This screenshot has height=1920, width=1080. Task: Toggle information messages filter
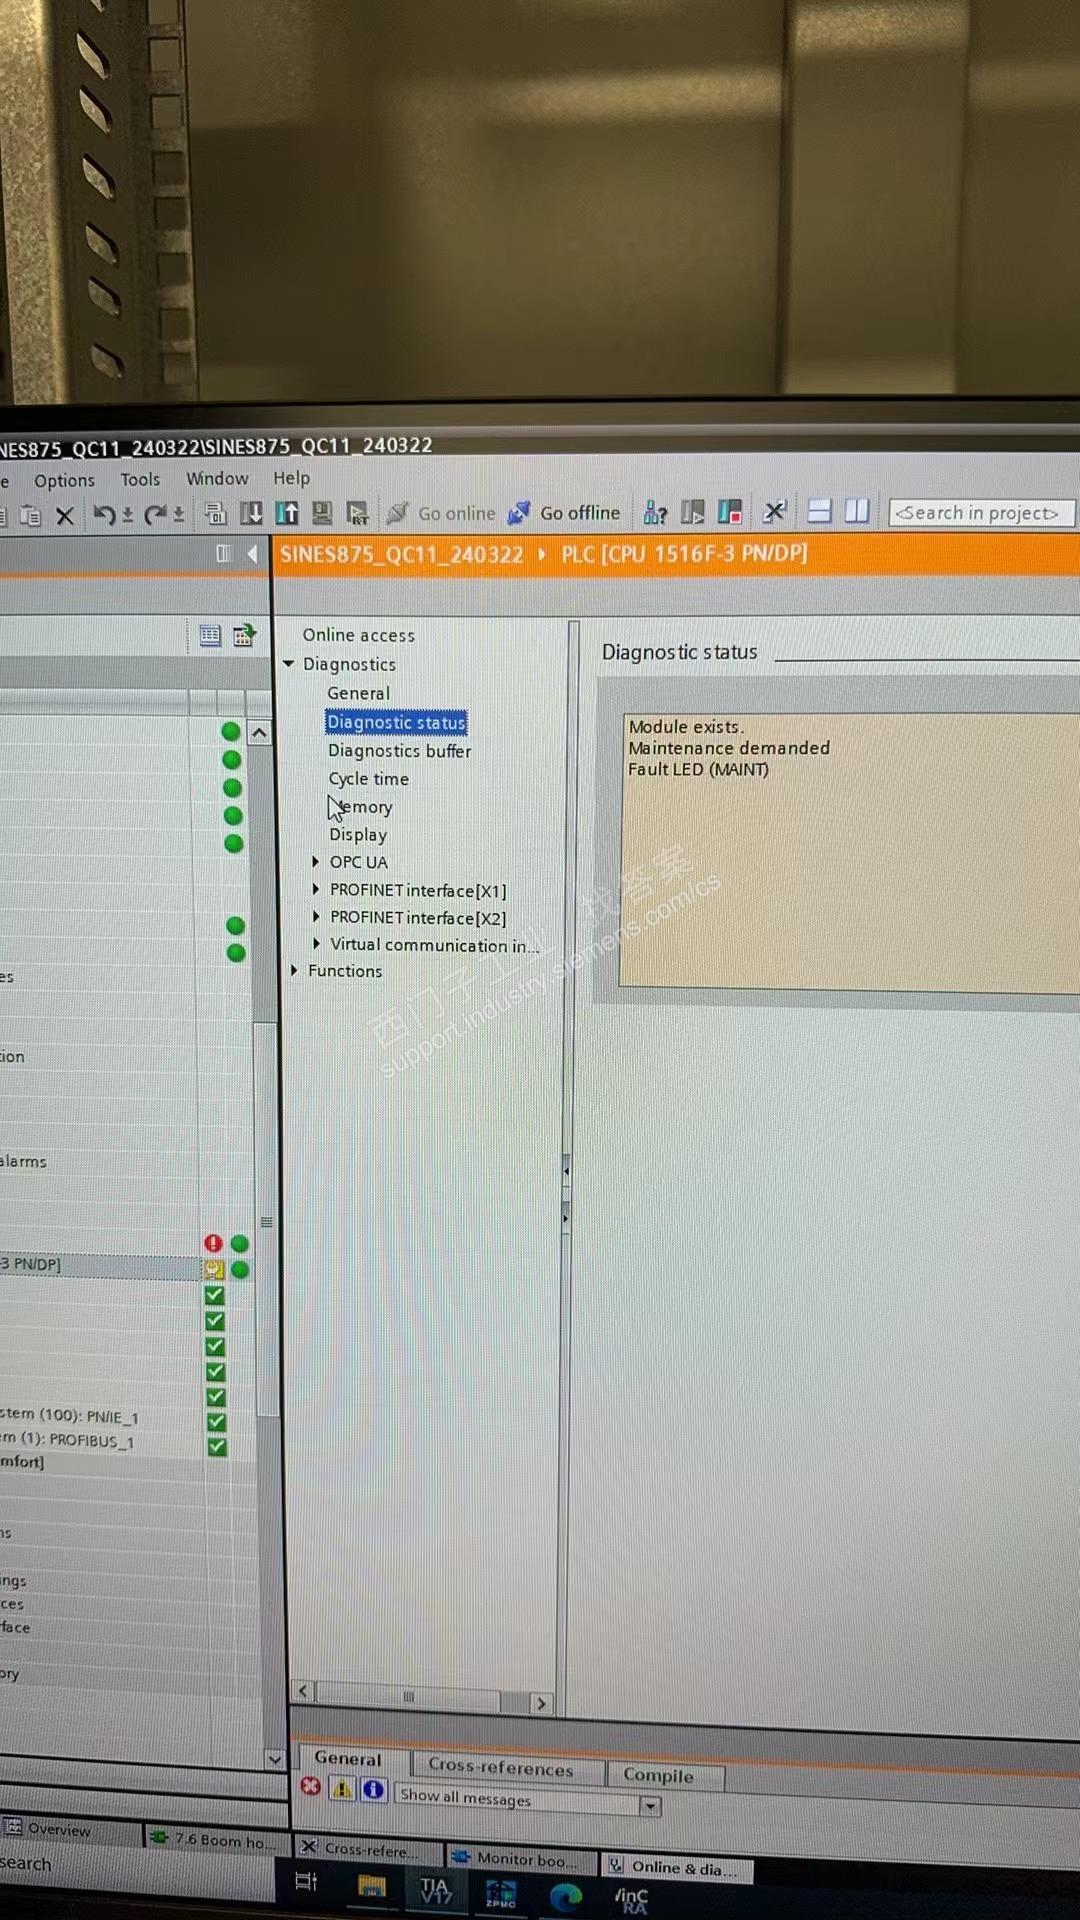[374, 1790]
